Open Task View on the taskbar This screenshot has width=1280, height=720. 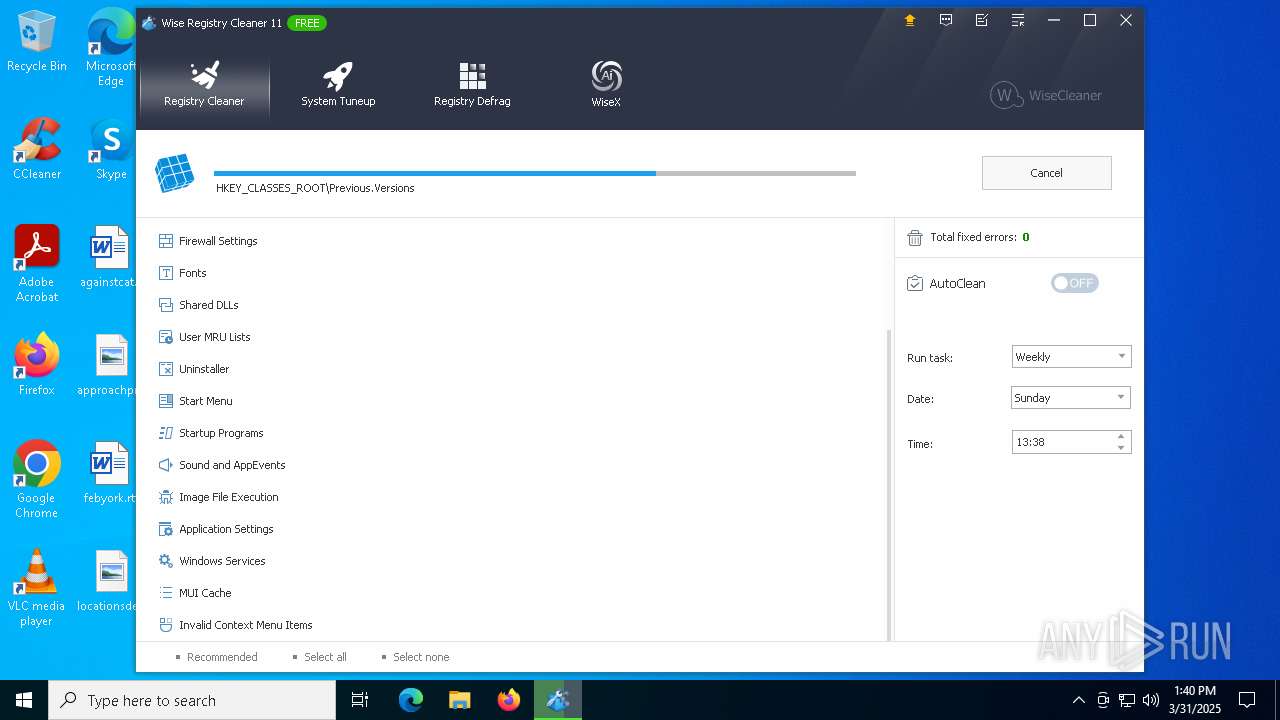point(360,700)
